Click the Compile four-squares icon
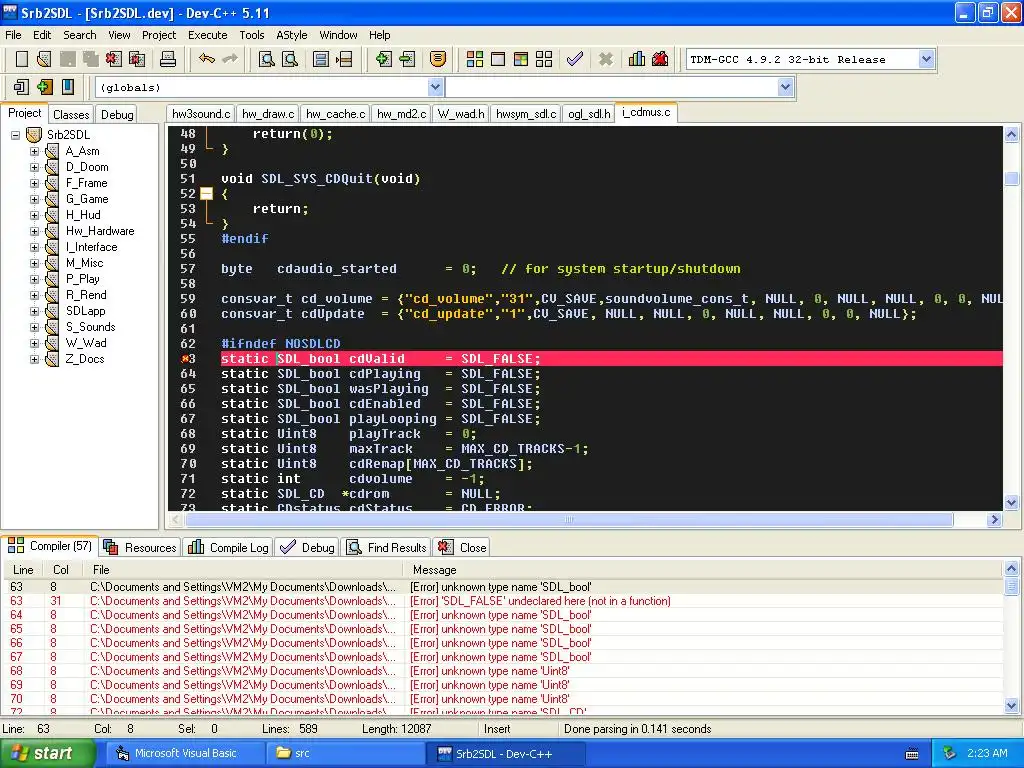The height and width of the screenshot is (768, 1024). point(475,59)
